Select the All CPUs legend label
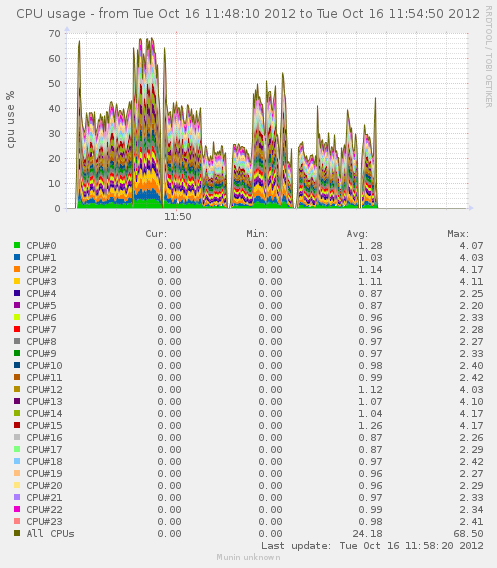 click(x=50, y=533)
